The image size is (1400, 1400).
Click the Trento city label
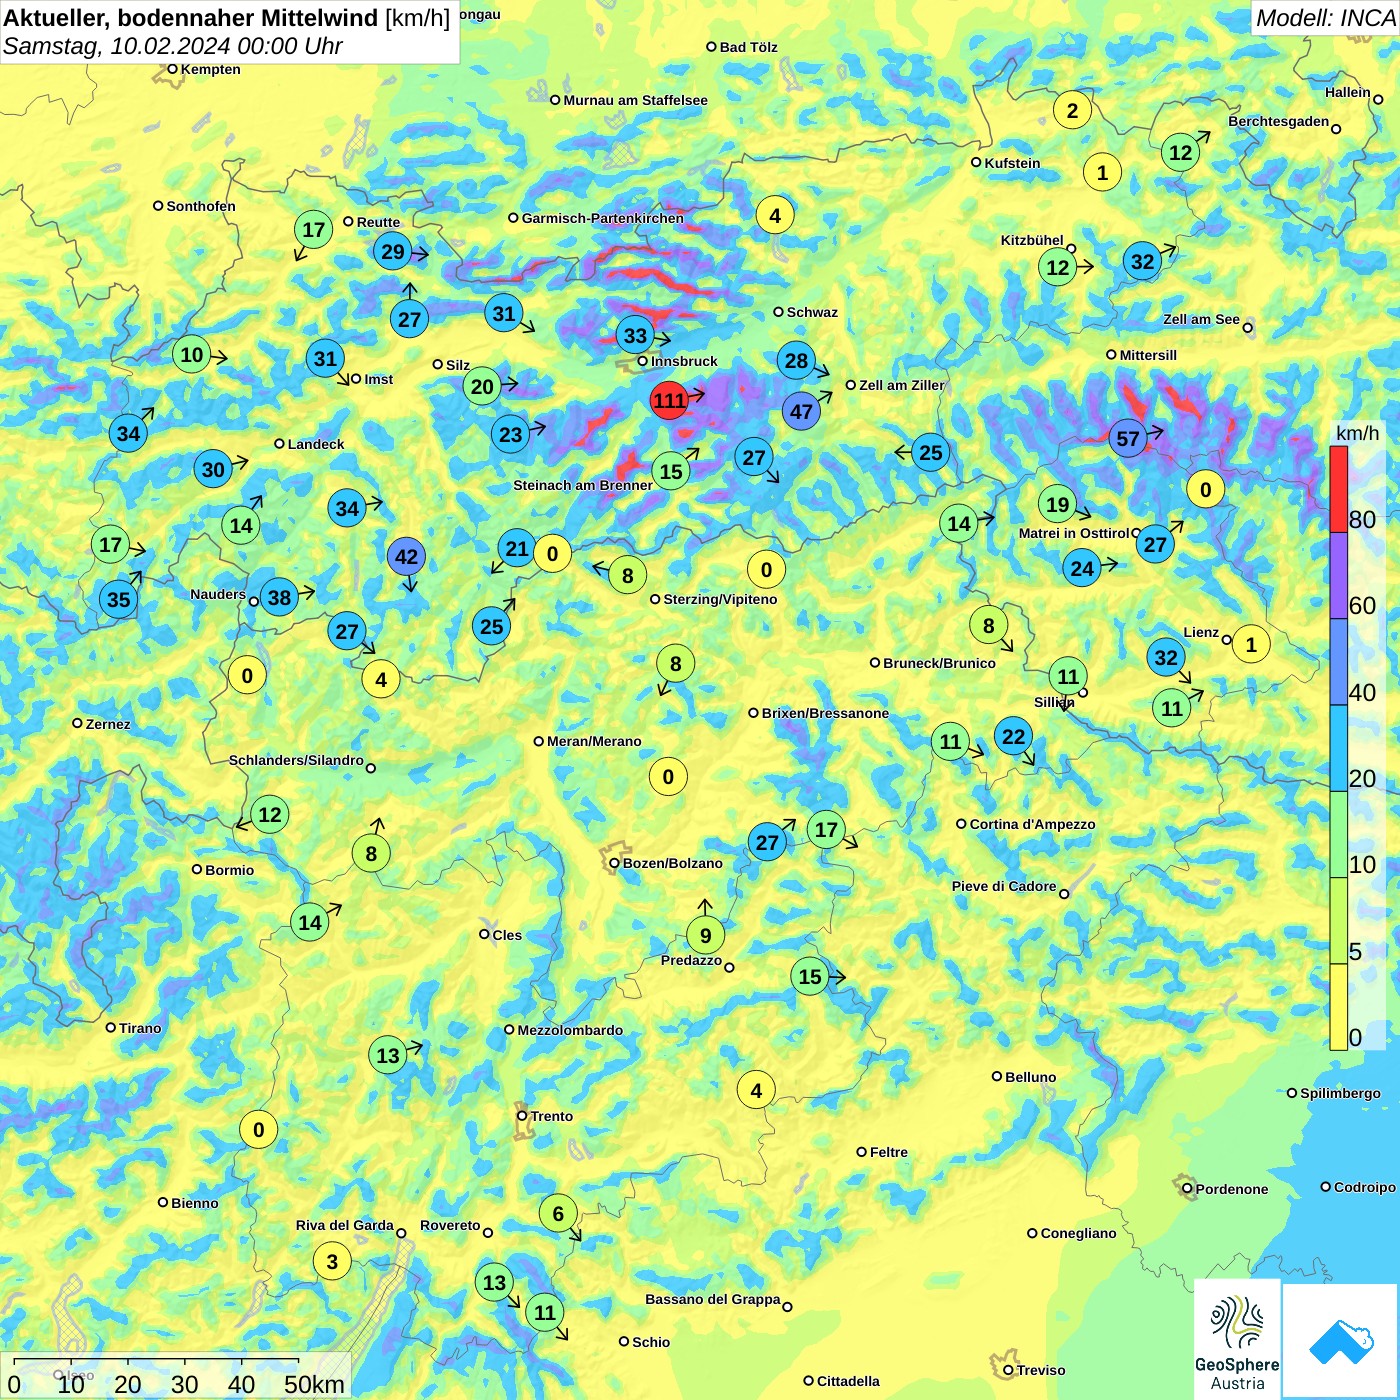click(552, 1116)
